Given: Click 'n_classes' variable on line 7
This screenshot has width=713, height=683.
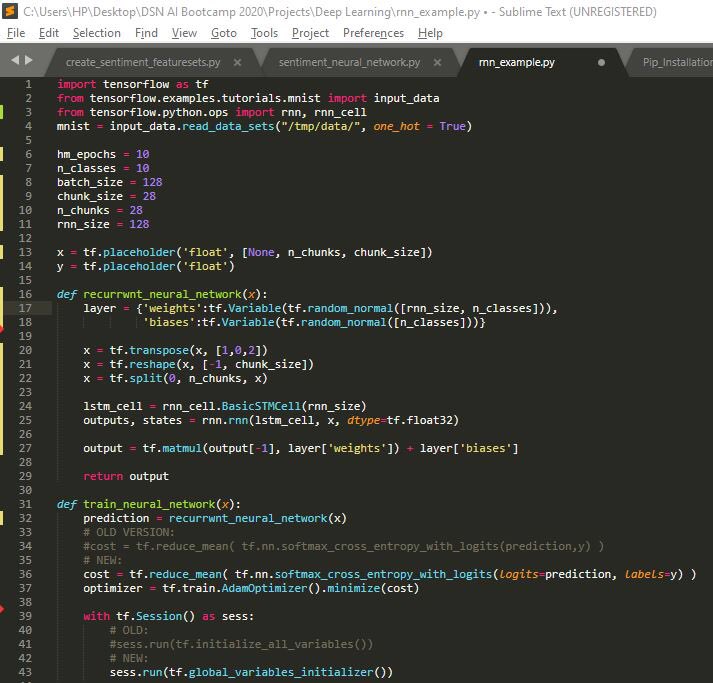Looking at the screenshot, I should 86,168.
